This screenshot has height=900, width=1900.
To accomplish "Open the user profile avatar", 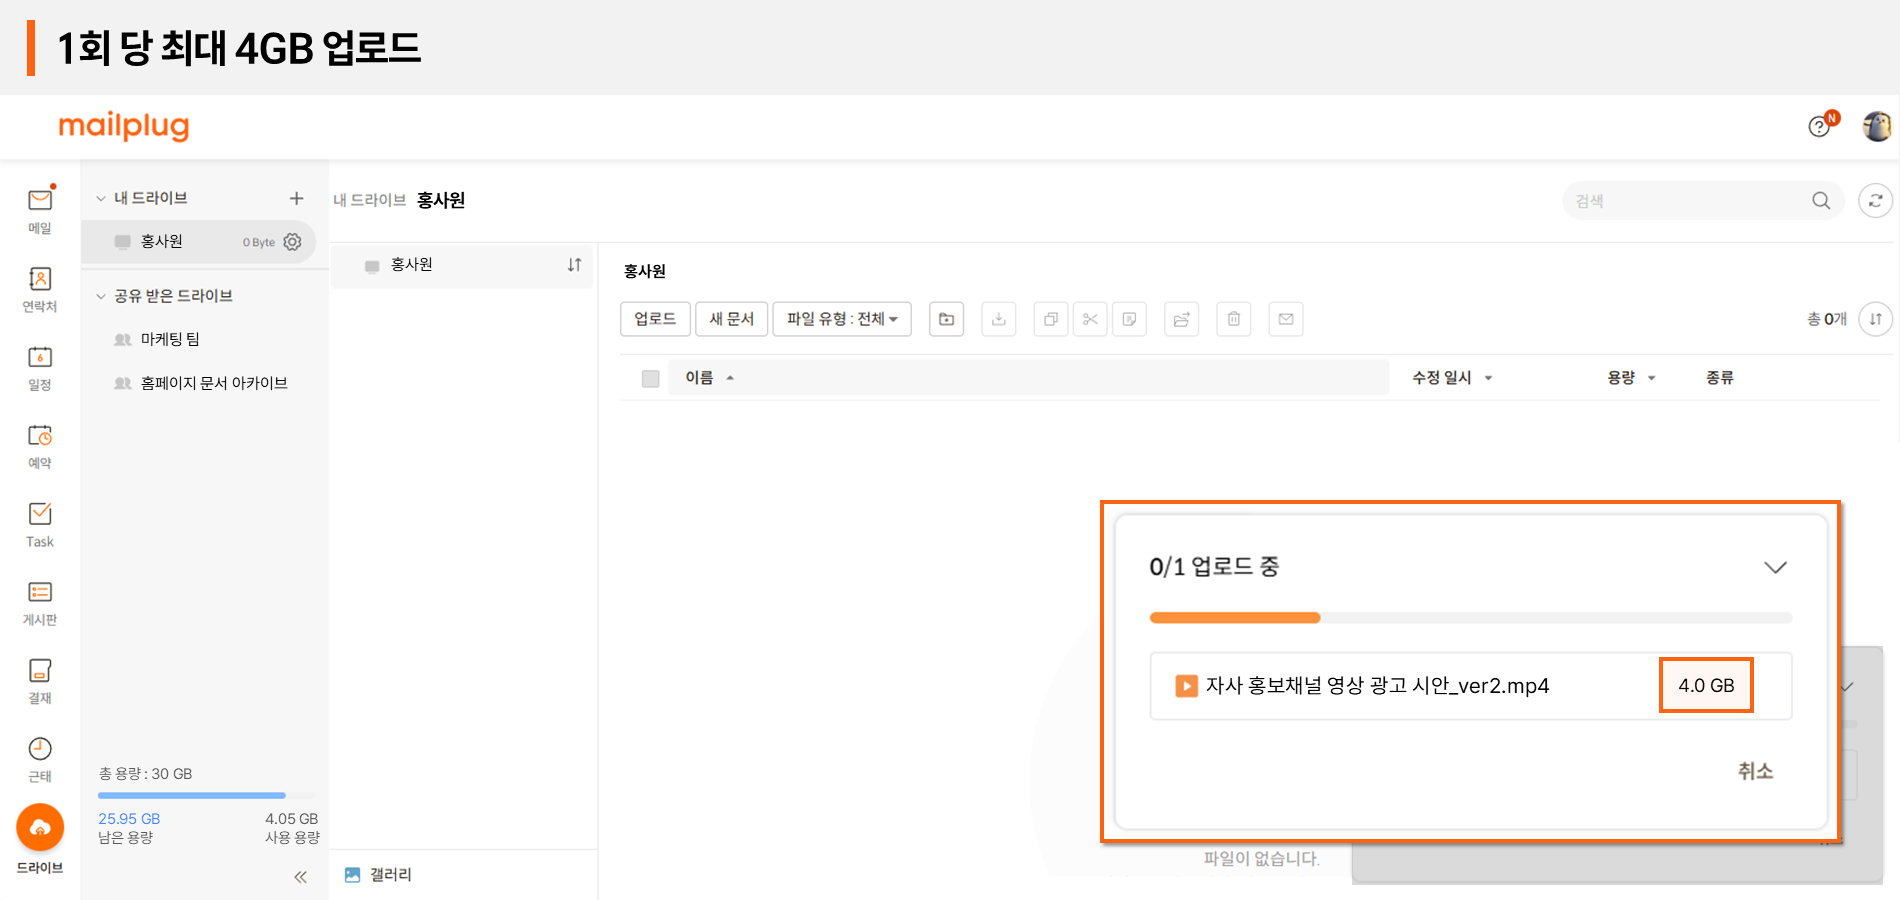I will (1877, 126).
